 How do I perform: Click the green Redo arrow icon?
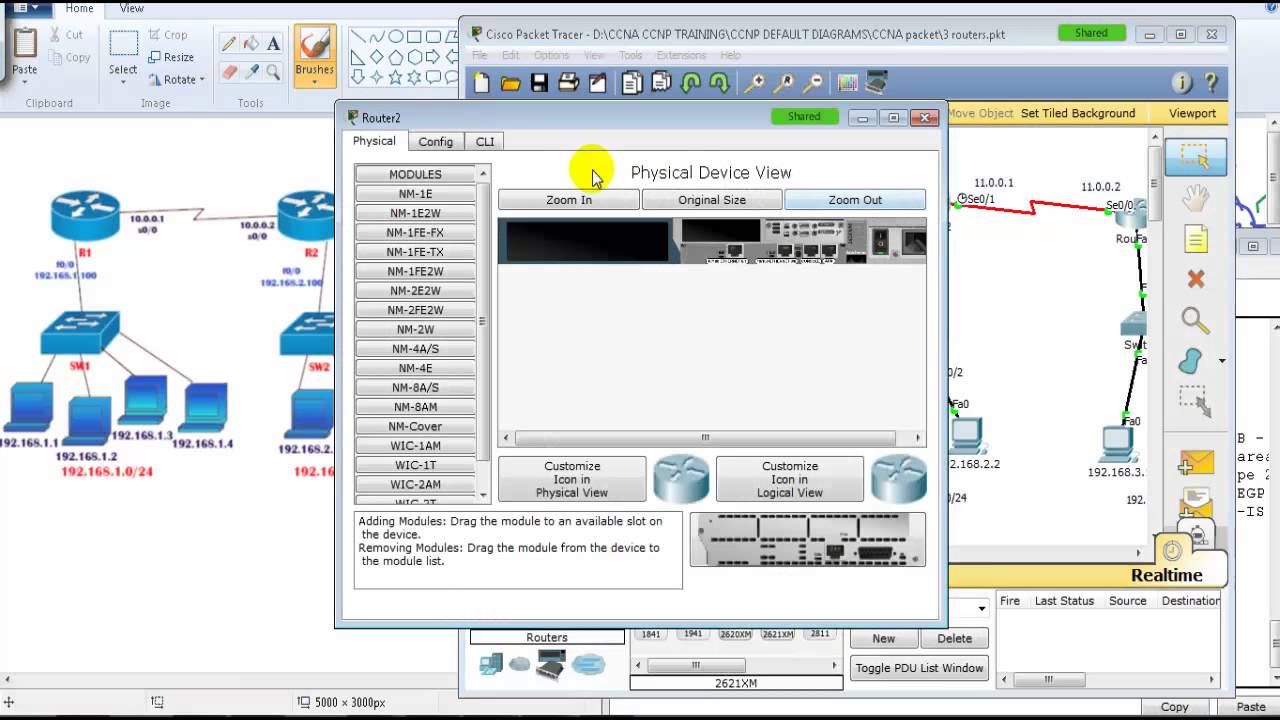tap(719, 83)
